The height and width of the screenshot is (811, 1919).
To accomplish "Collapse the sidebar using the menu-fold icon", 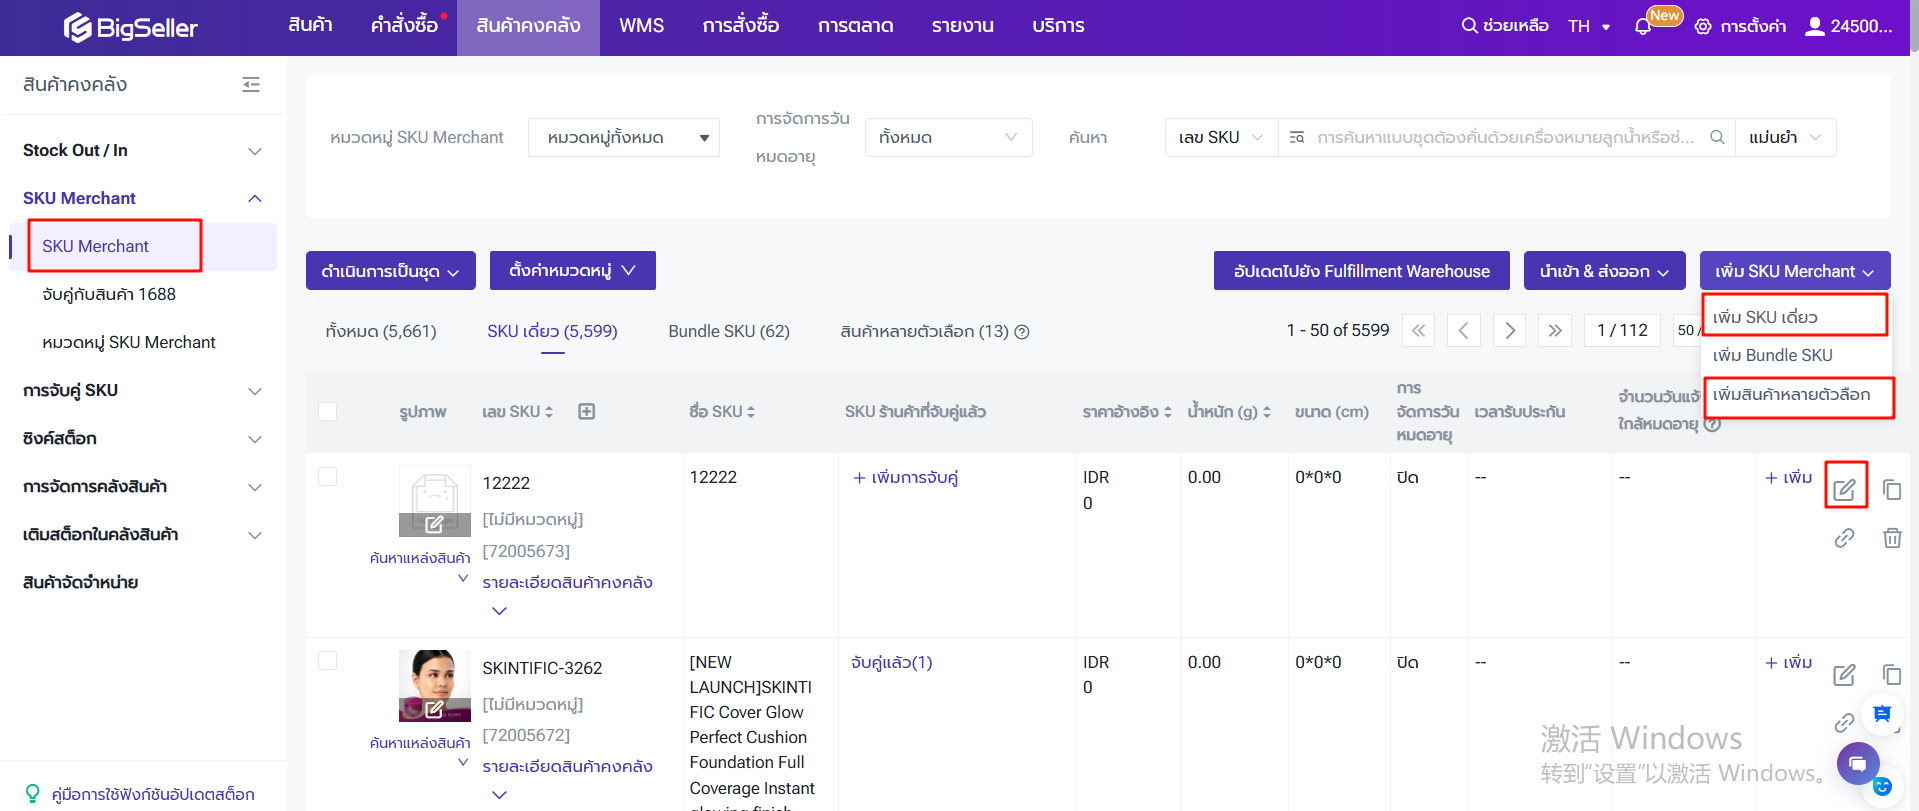I will pyautogui.click(x=251, y=85).
